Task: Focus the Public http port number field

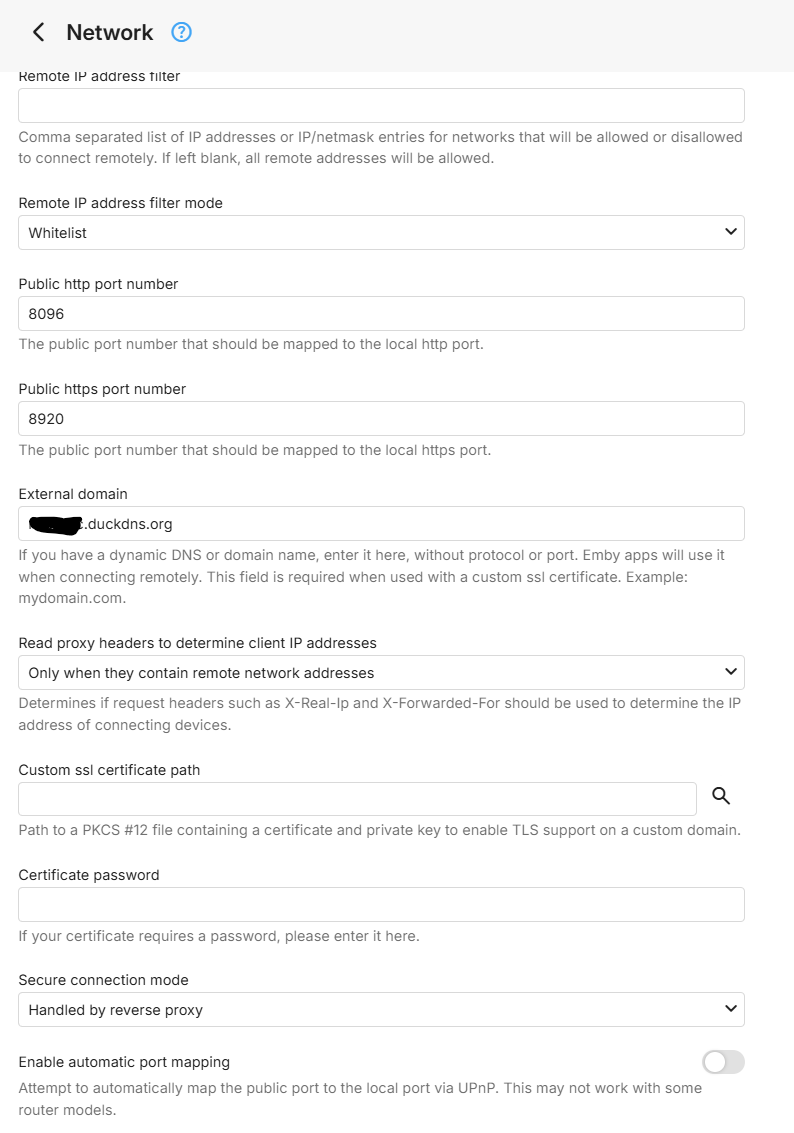Action: (x=381, y=314)
